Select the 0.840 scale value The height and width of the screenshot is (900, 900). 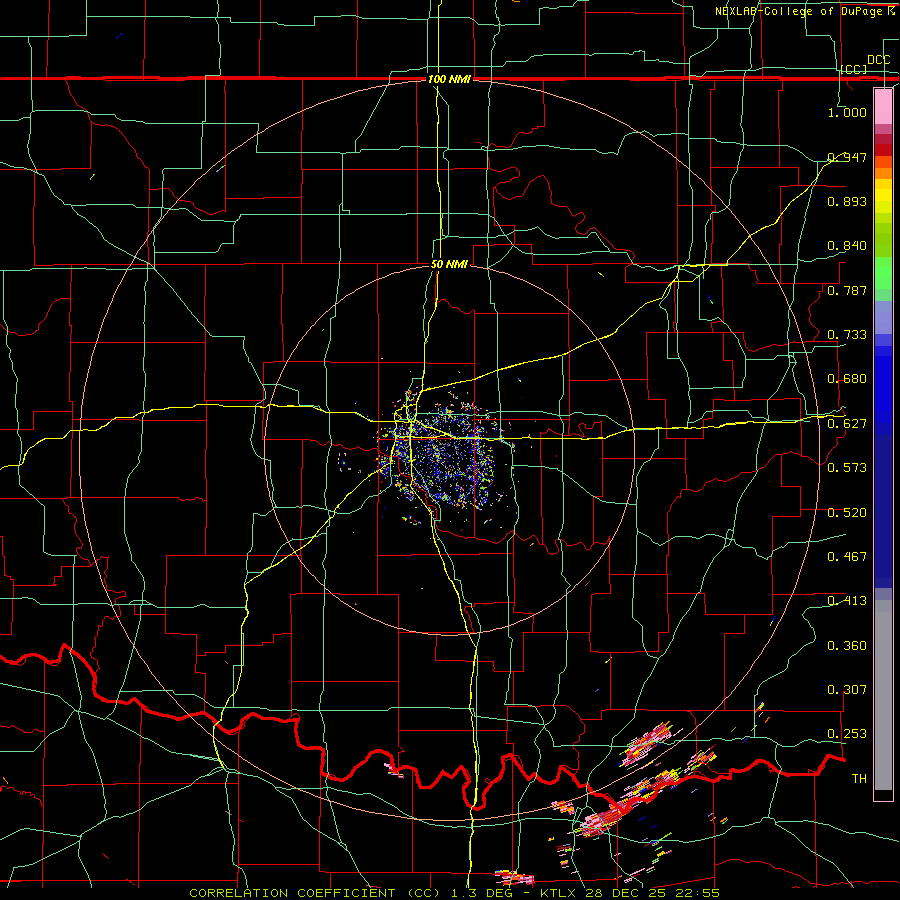[847, 246]
